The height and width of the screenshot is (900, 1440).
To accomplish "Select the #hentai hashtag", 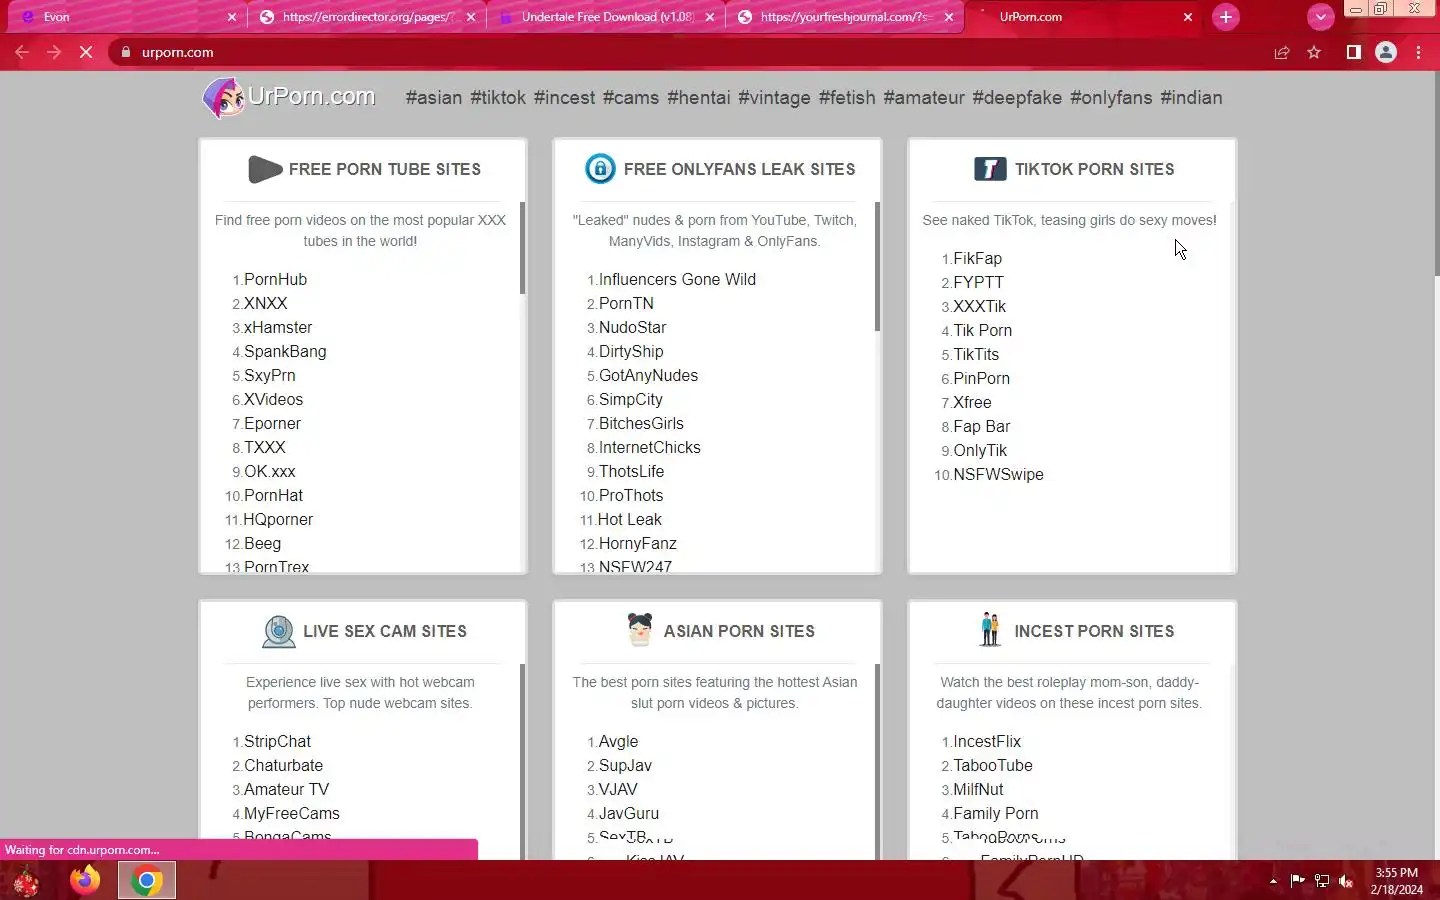I will click(699, 98).
